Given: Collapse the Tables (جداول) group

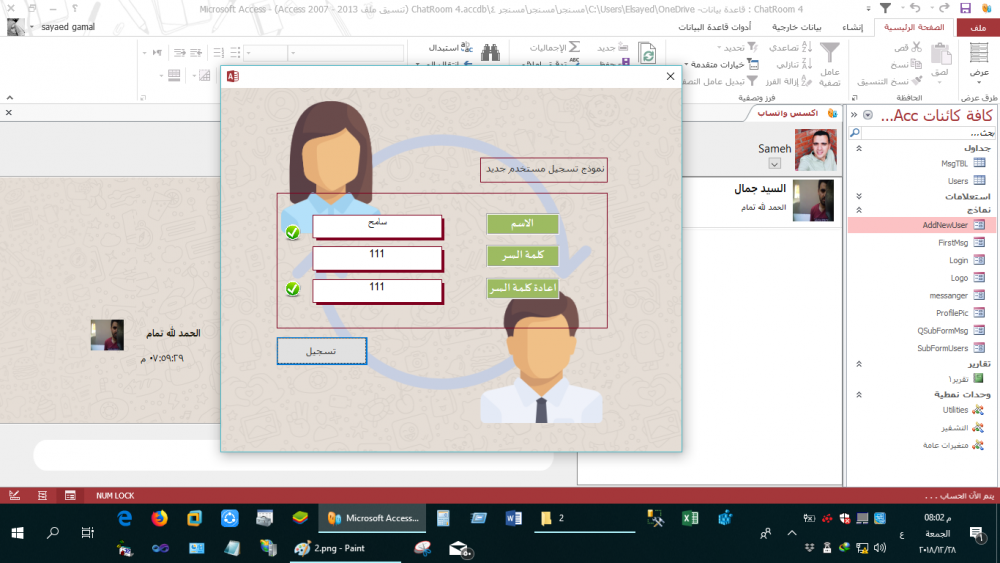Looking at the screenshot, I should [x=858, y=148].
